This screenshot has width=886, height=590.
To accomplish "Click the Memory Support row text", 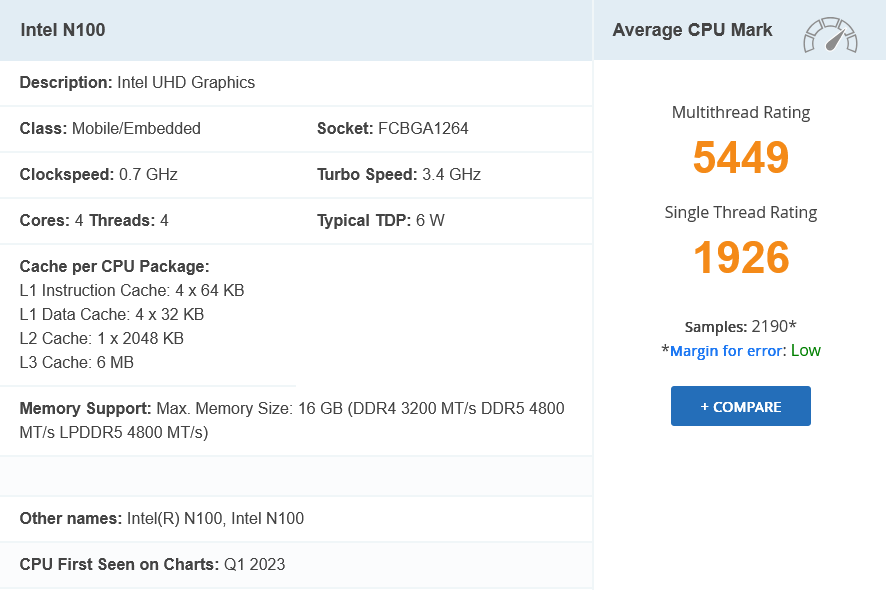I will click(292, 420).
